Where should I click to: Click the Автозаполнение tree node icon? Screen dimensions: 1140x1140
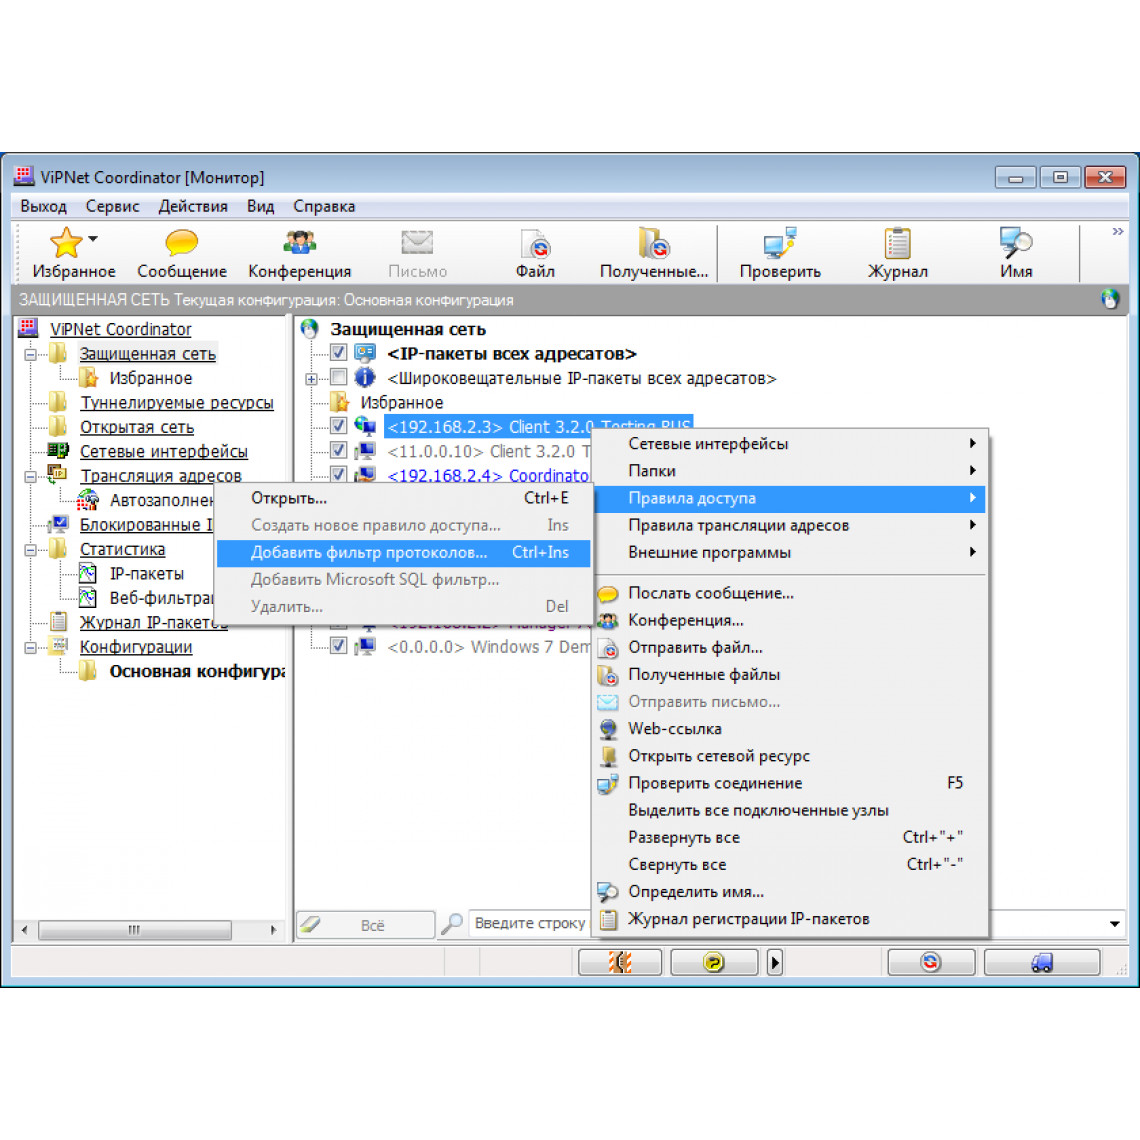click(87, 499)
